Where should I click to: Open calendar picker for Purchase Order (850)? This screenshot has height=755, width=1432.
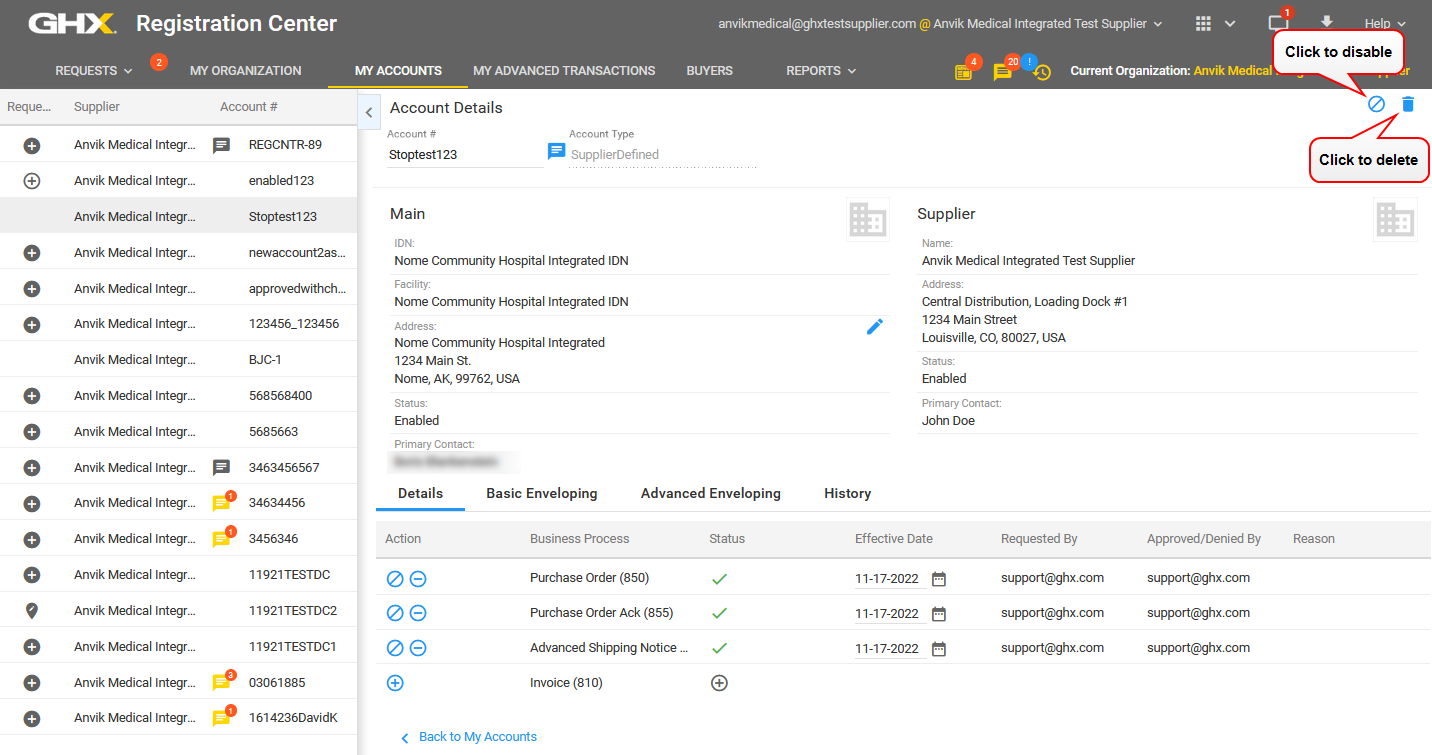click(938, 579)
